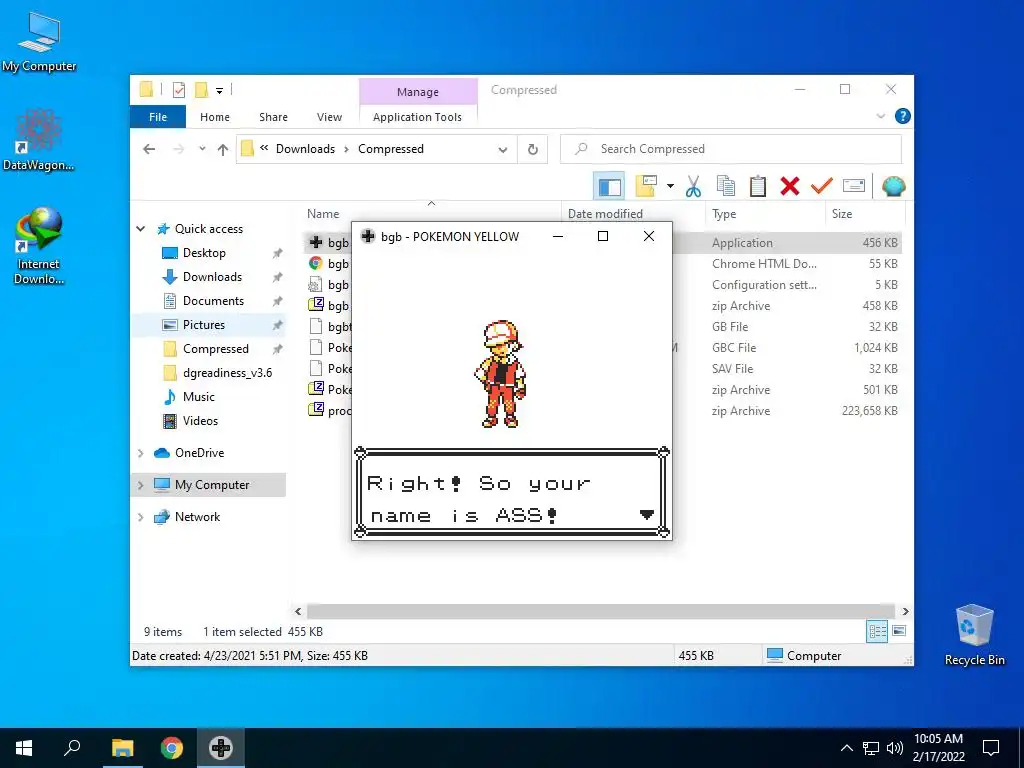Go back with the Back arrow
1024x768 pixels.
(149, 150)
